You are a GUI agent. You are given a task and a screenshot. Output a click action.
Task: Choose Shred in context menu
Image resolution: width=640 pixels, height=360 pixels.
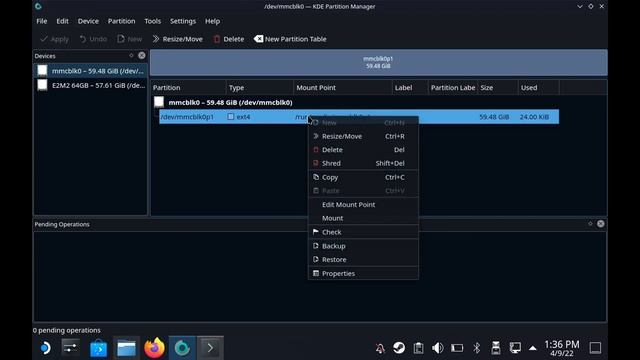[363, 163]
